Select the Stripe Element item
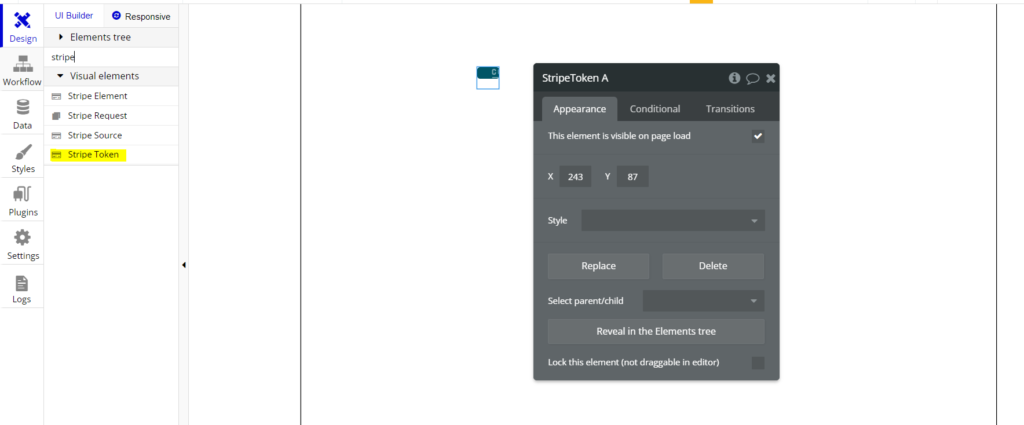This screenshot has width=1024, height=425. coord(111,96)
